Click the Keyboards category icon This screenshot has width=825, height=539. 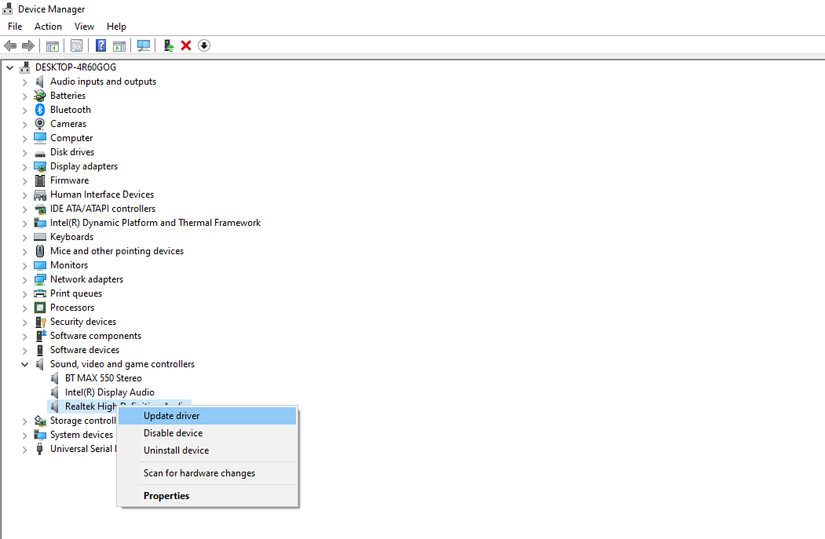tap(40, 237)
